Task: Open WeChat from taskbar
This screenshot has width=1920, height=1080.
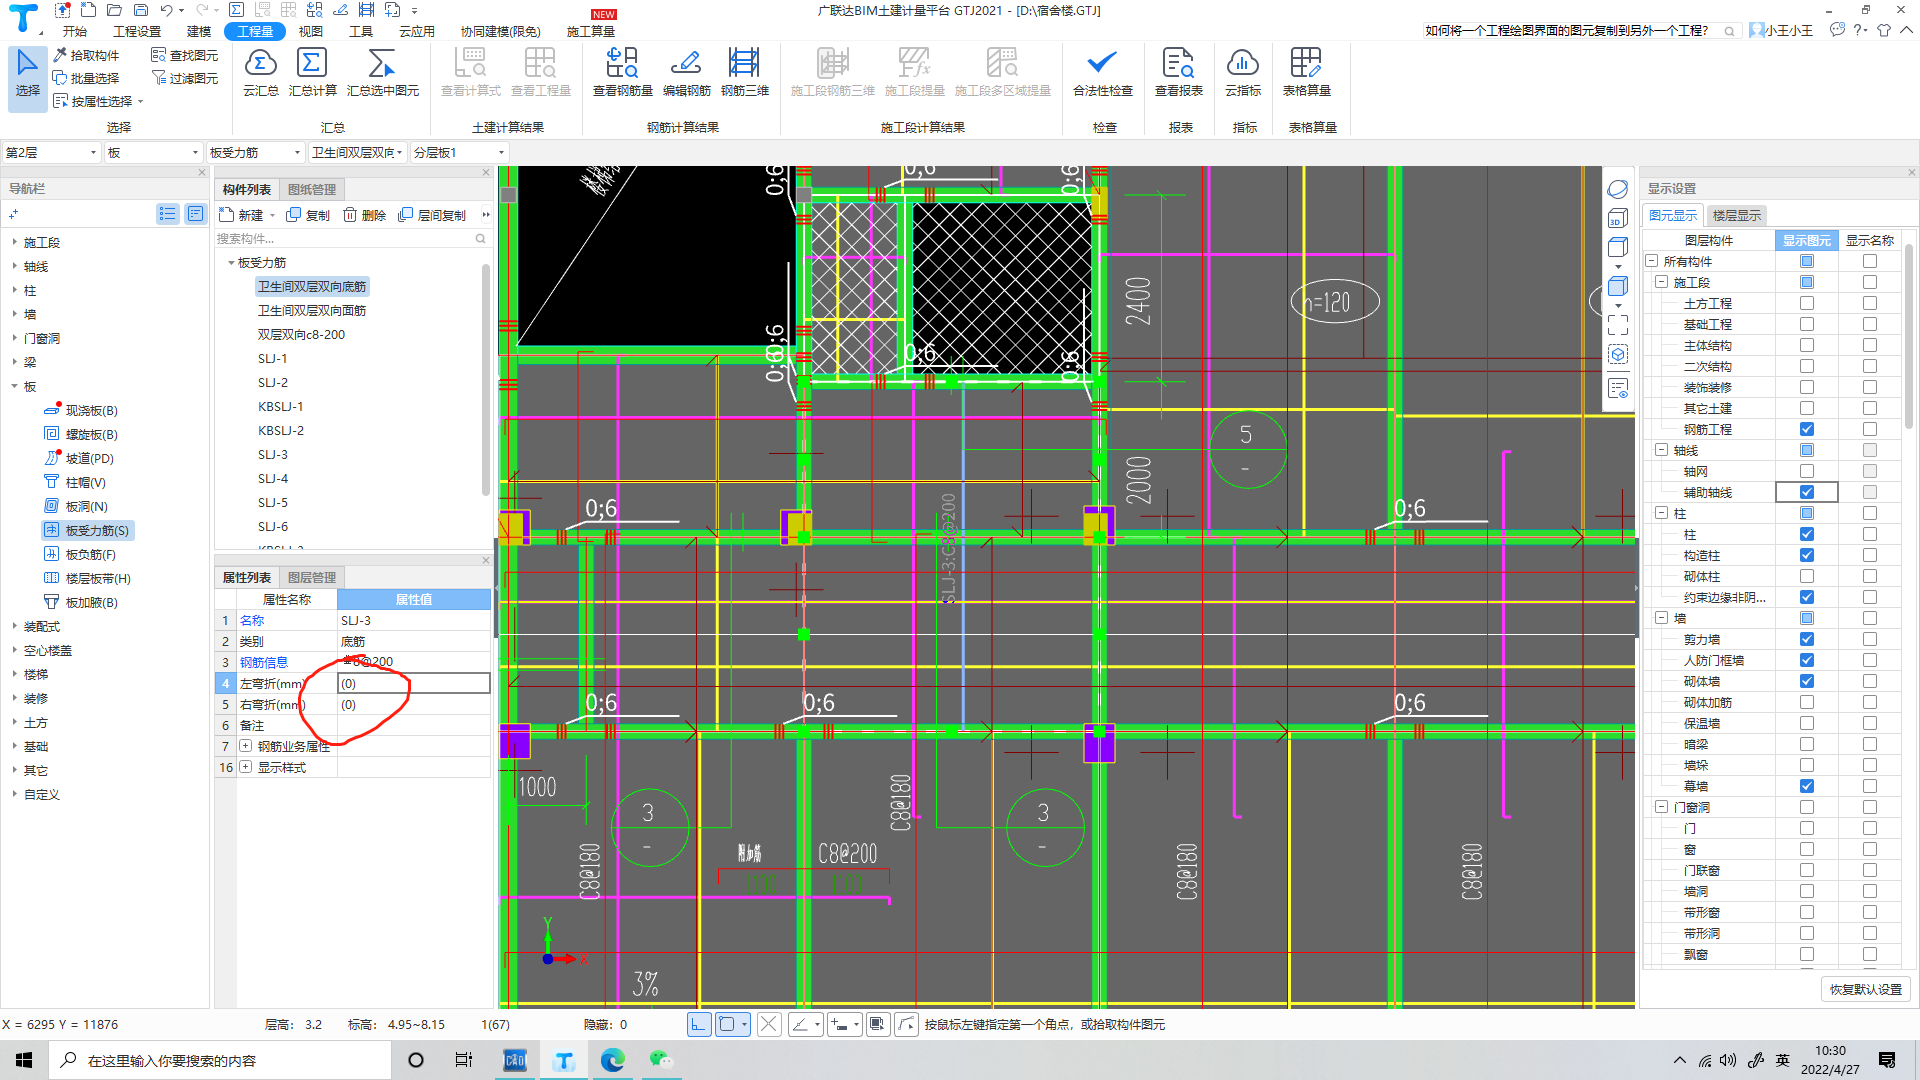Action: pos(660,1060)
